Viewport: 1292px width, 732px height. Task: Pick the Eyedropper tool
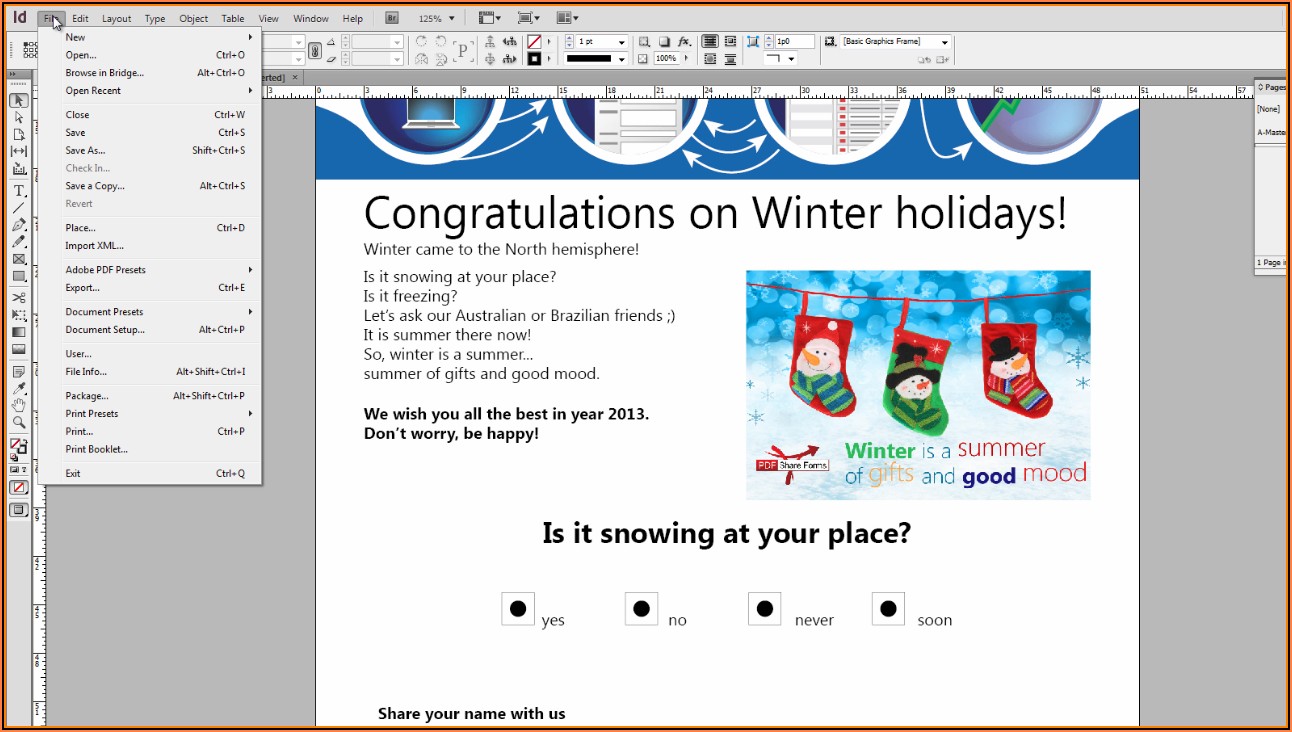point(19,388)
